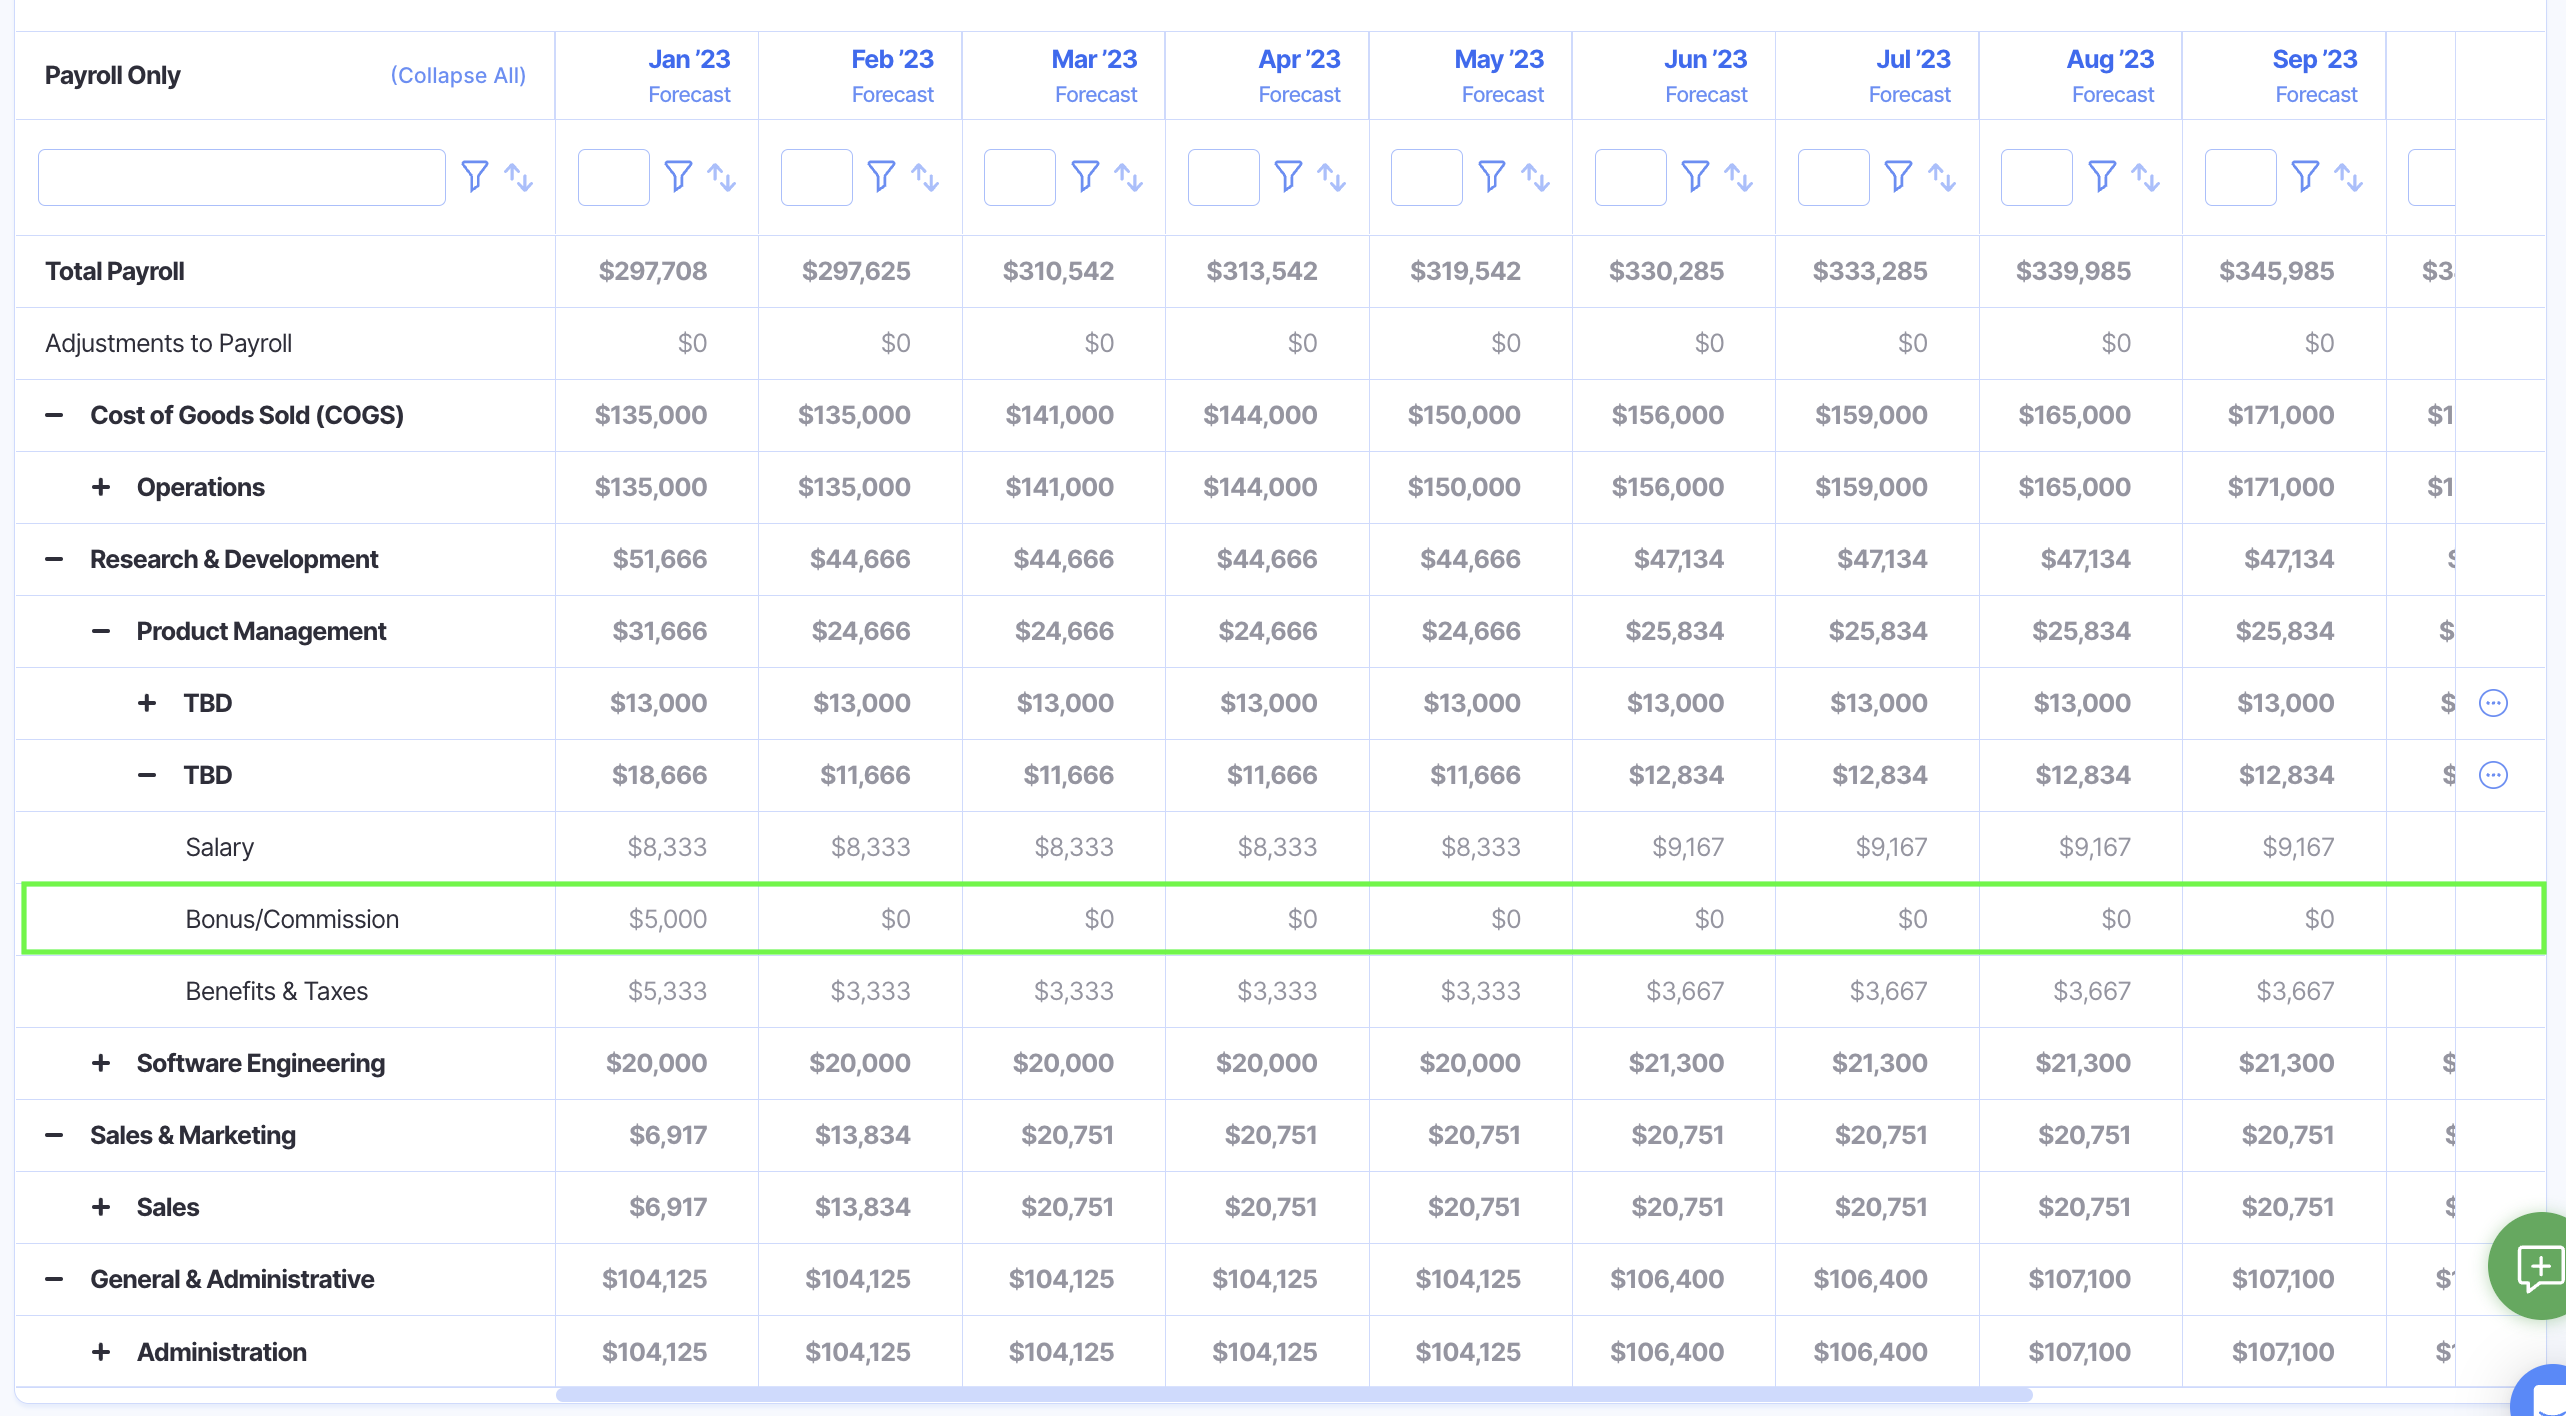Collapse the Sales & Marketing group

click(55, 1135)
